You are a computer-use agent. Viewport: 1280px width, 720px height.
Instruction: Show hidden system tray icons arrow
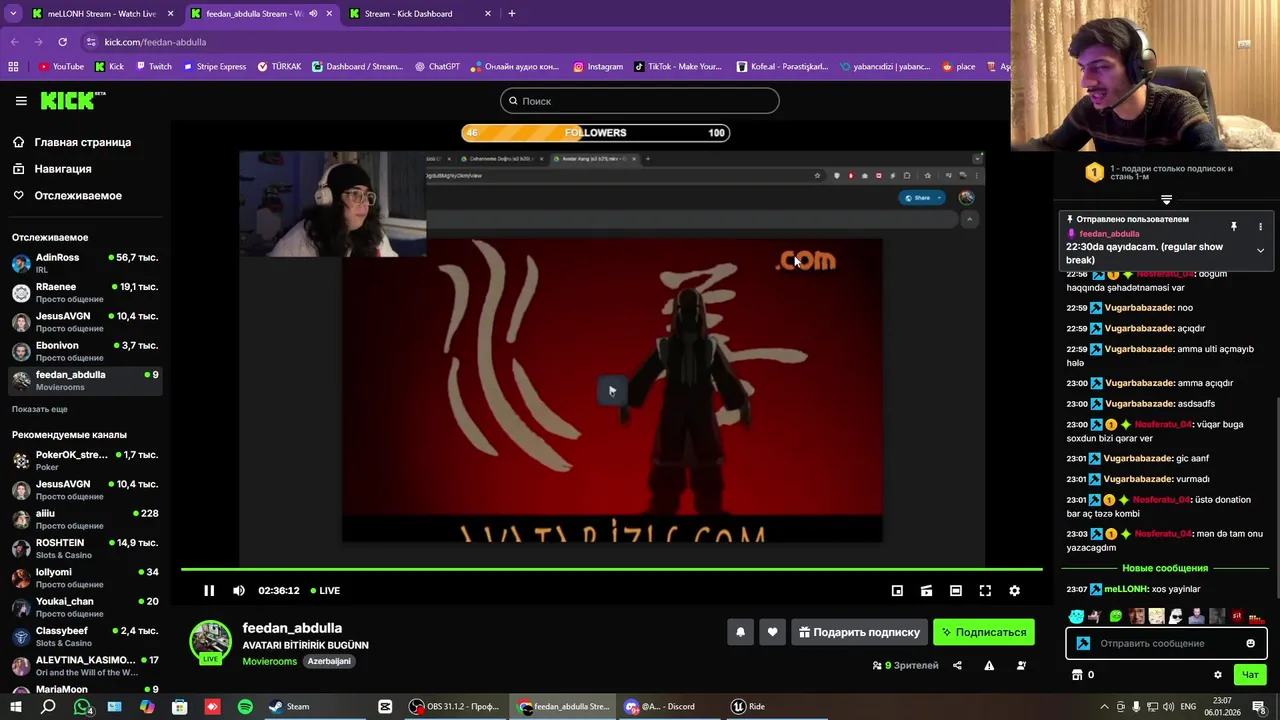pyautogui.click(x=1105, y=707)
